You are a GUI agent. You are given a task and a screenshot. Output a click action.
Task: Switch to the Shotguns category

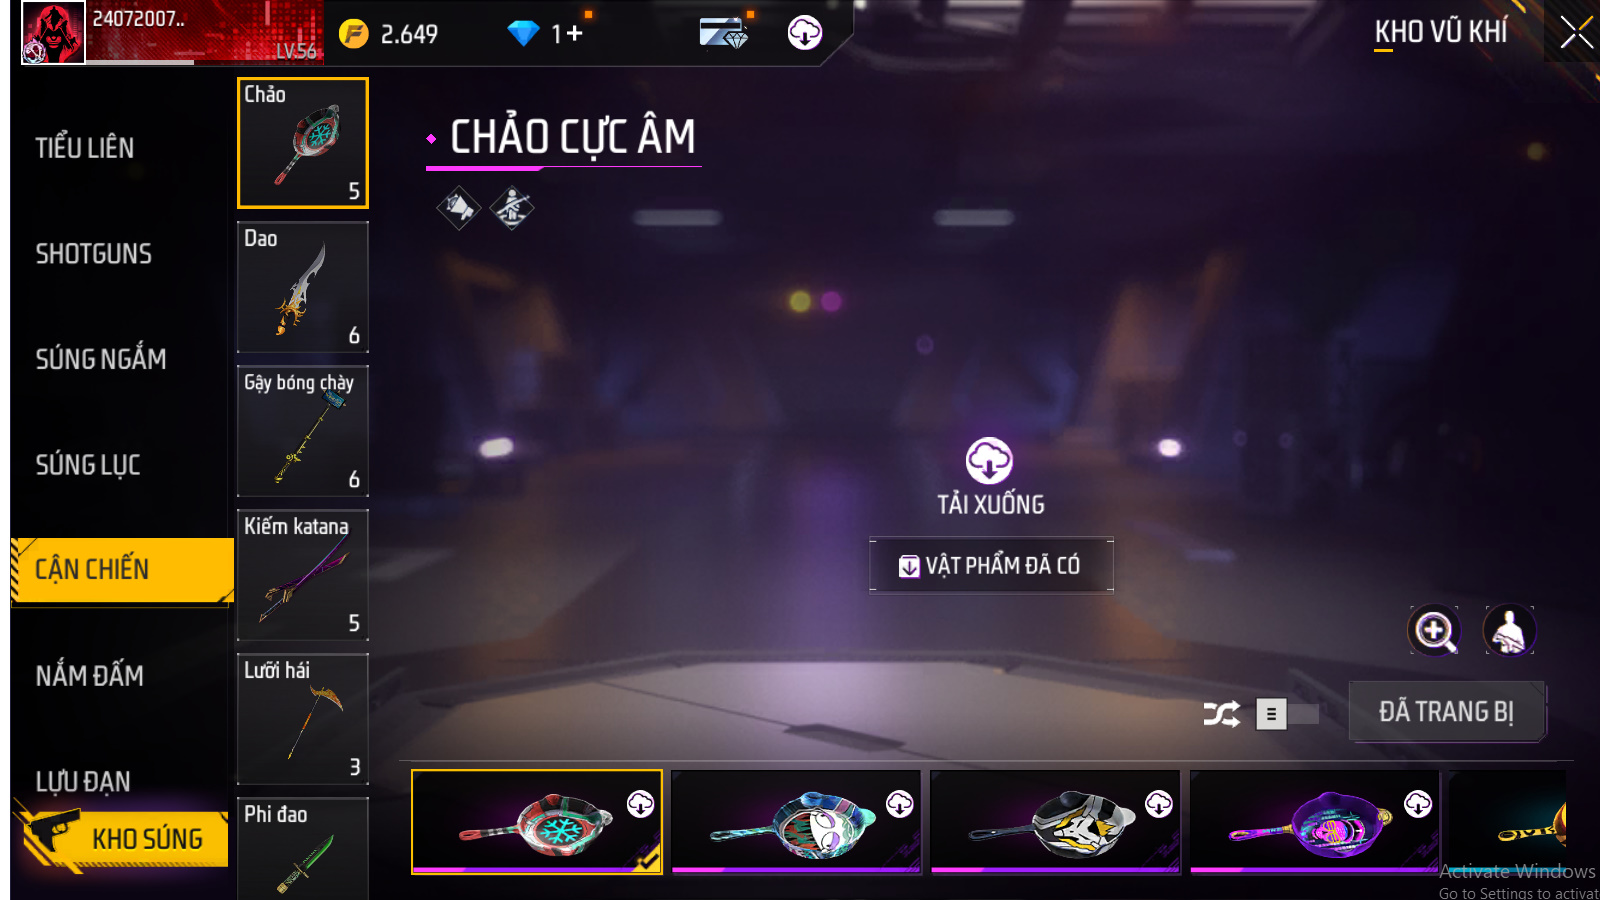click(x=94, y=254)
